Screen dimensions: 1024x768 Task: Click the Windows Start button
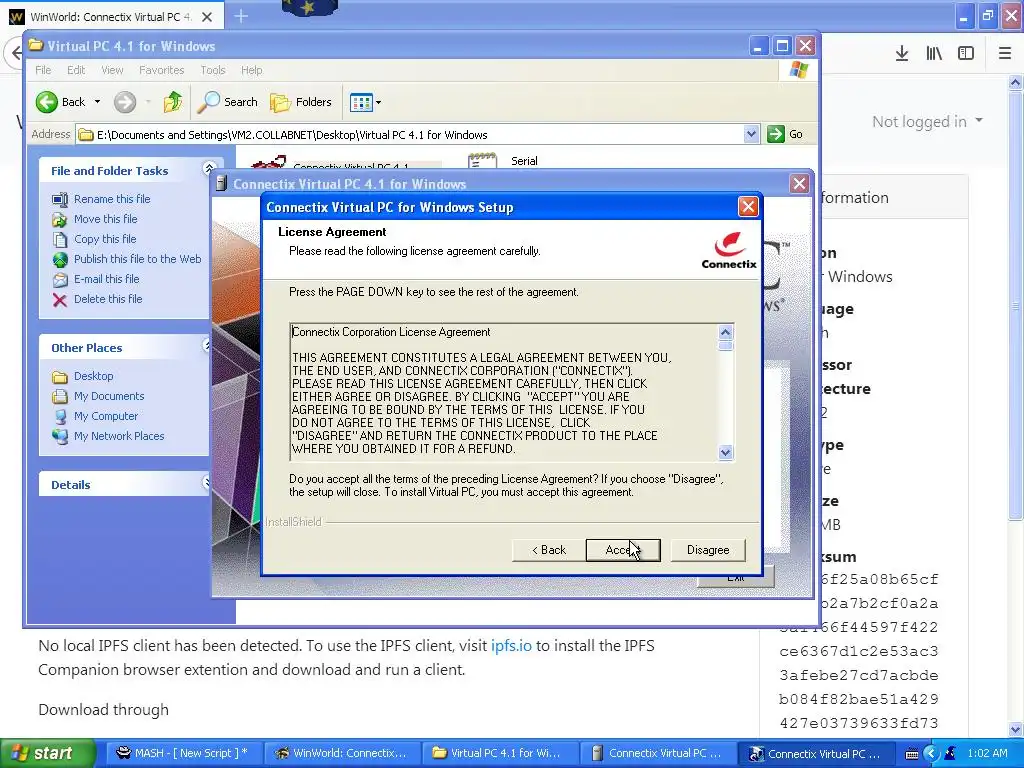coord(48,753)
